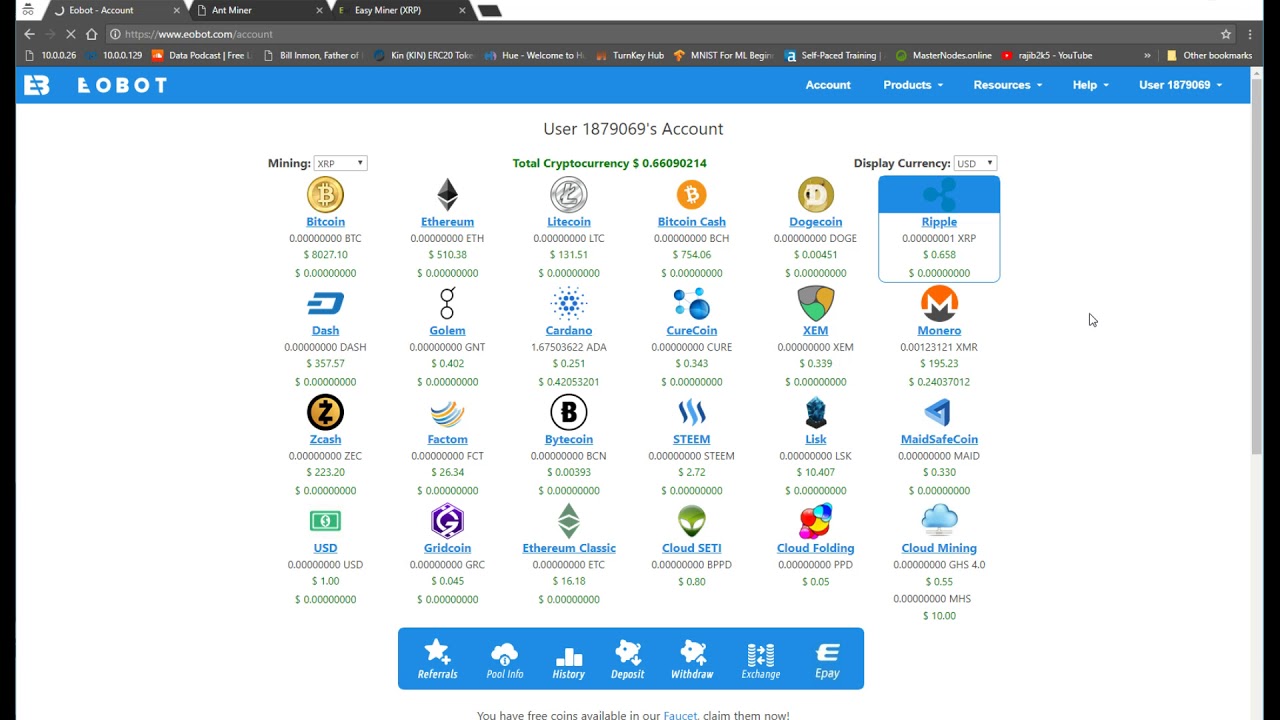
Task: Open the Bitcoin coin icon
Action: (325, 195)
